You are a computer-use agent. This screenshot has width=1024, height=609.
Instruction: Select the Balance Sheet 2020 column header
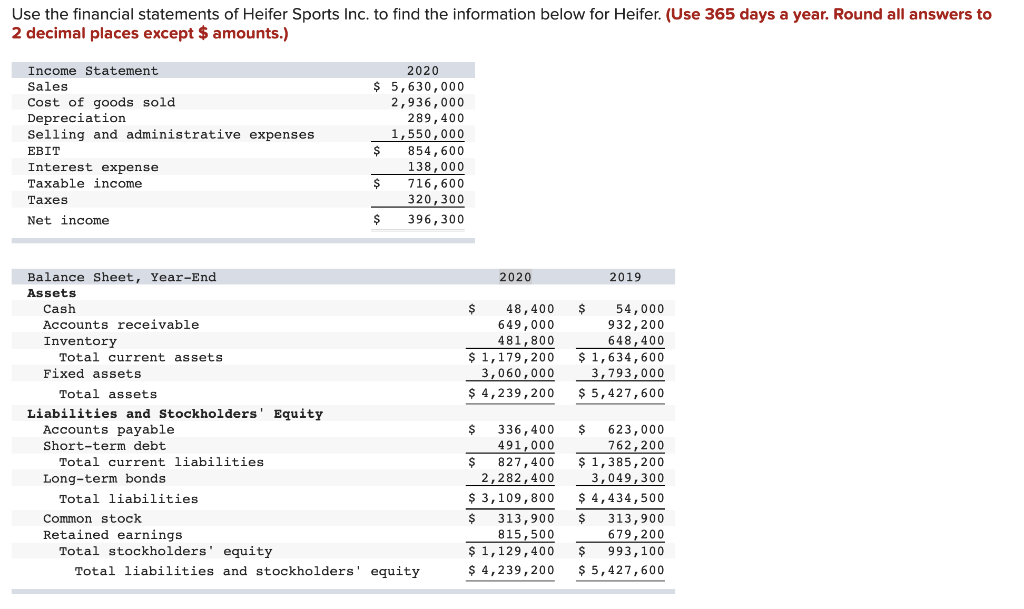tap(515, 277)
